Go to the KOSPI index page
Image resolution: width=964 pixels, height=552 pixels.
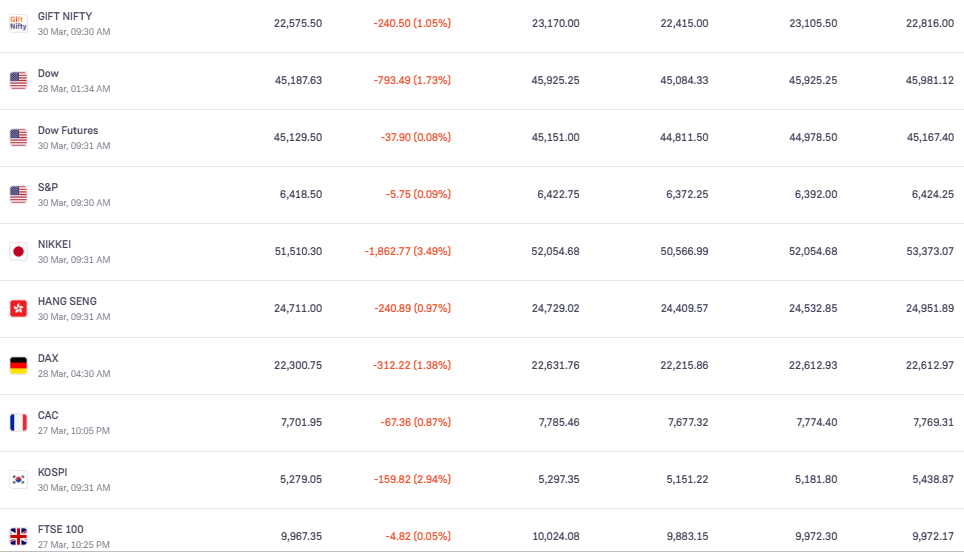(52, 472)
